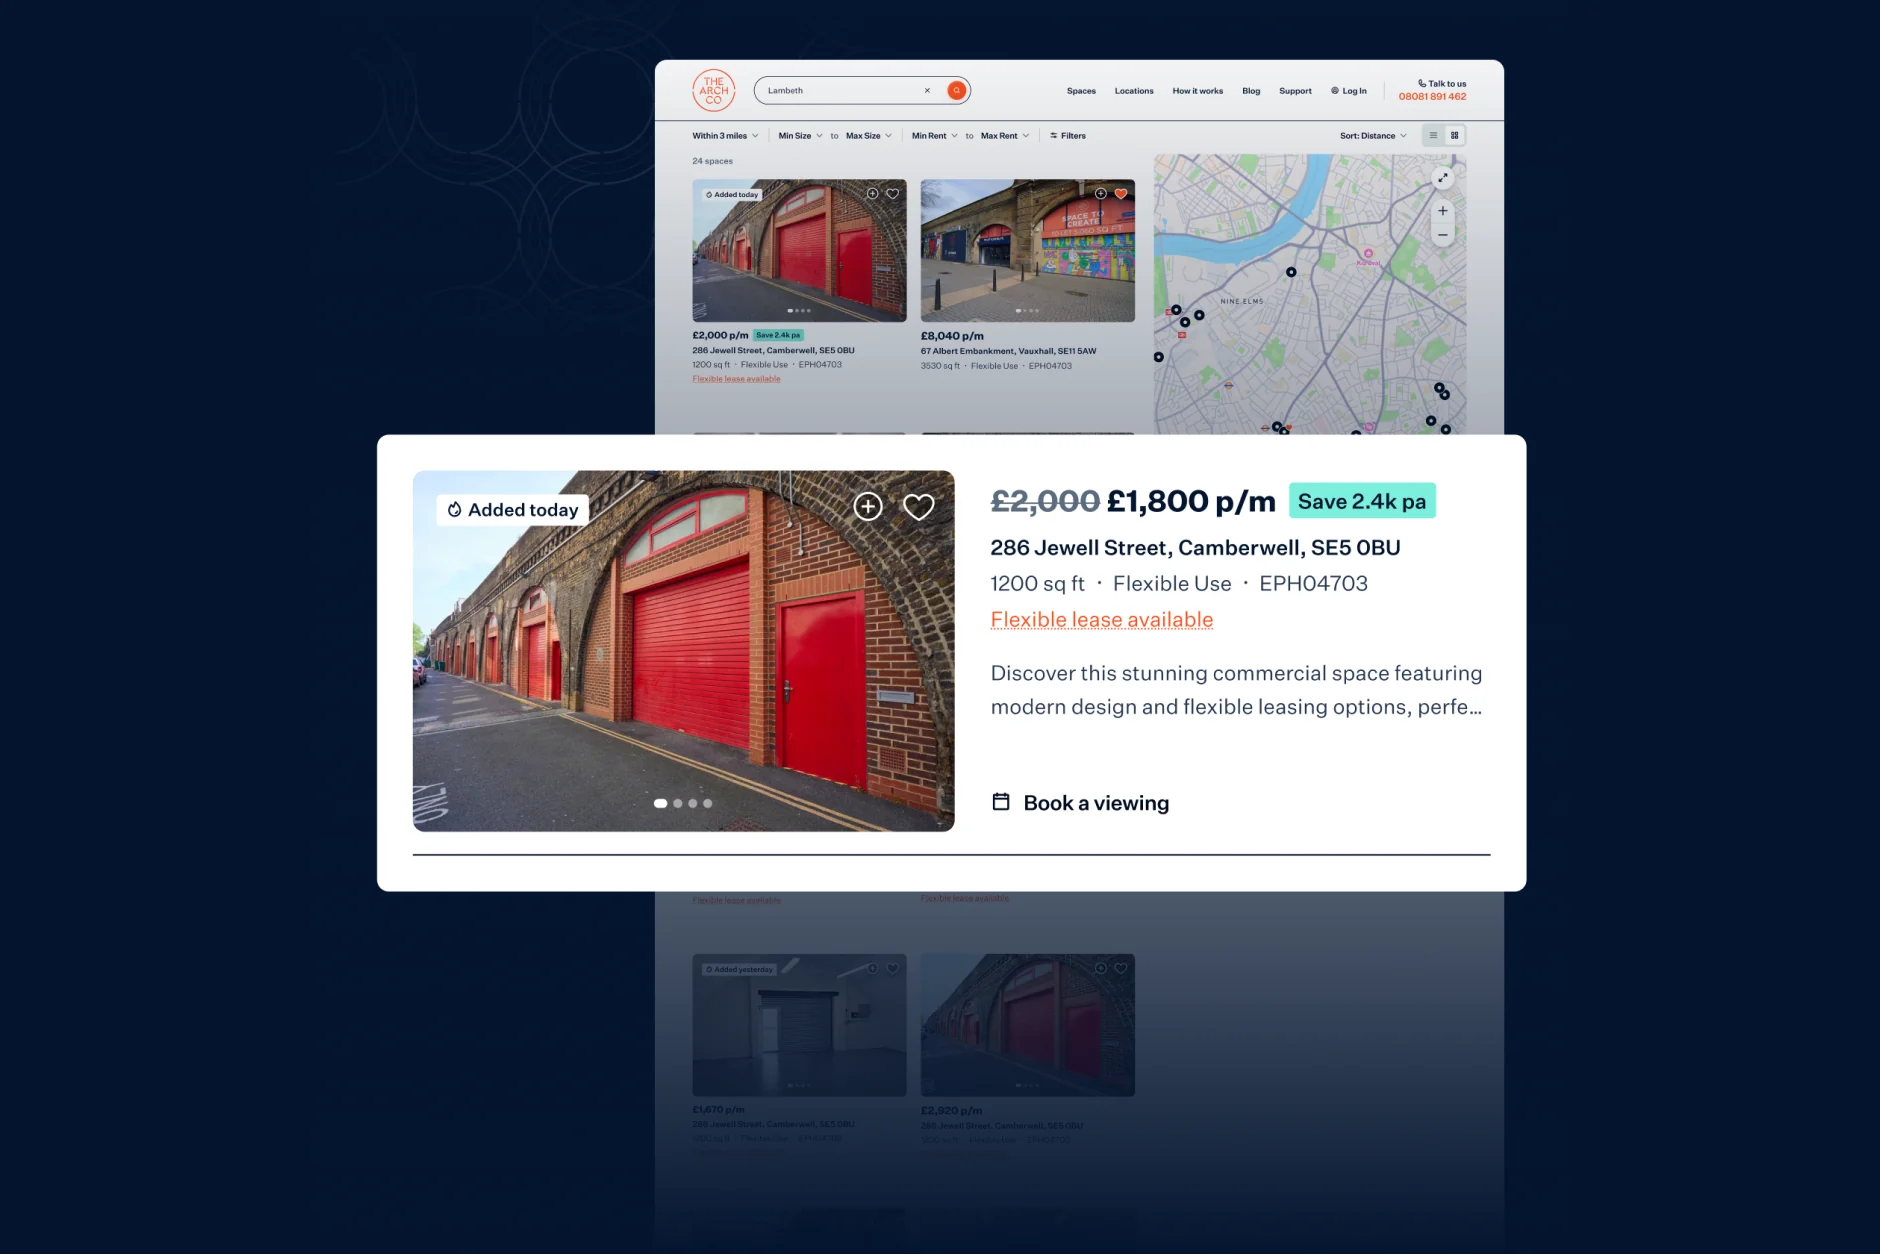
Task: Clear the Lambeth search text
Action: (927, 91)
